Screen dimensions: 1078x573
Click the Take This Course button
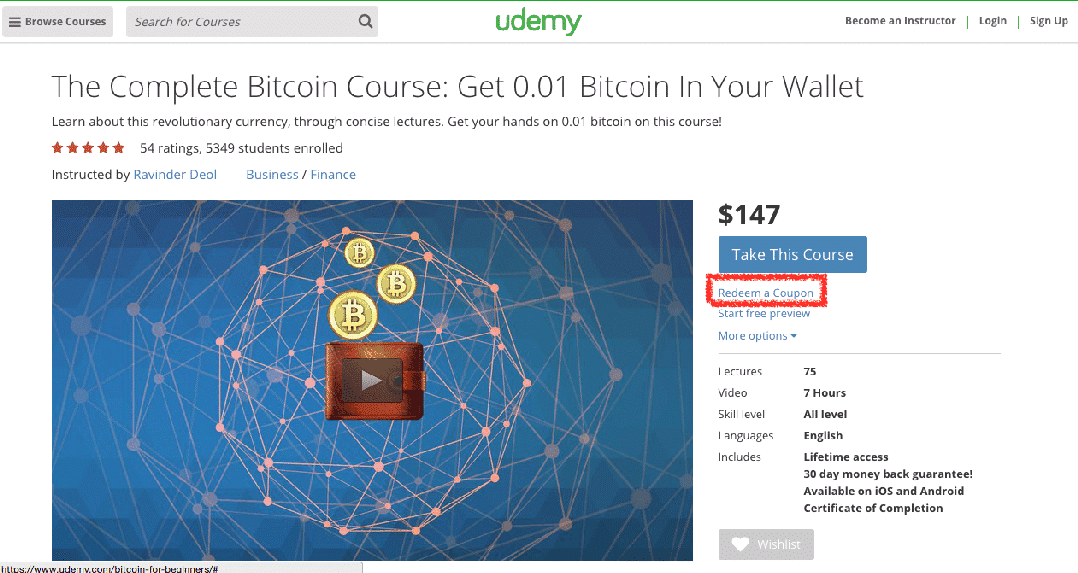[x=793, y=255]
